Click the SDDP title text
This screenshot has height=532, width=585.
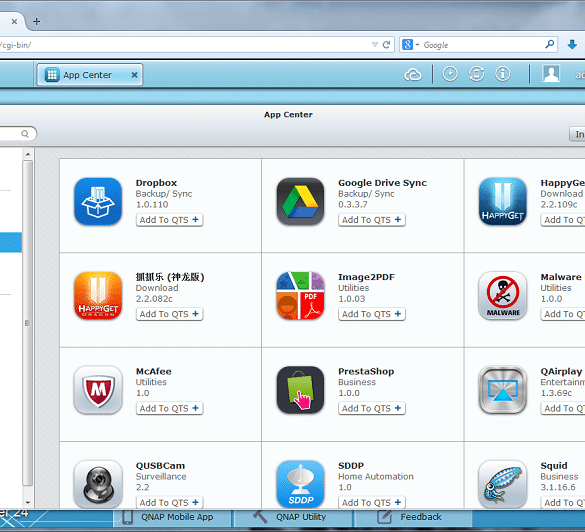pyautogui.click(x=351, y=466)
